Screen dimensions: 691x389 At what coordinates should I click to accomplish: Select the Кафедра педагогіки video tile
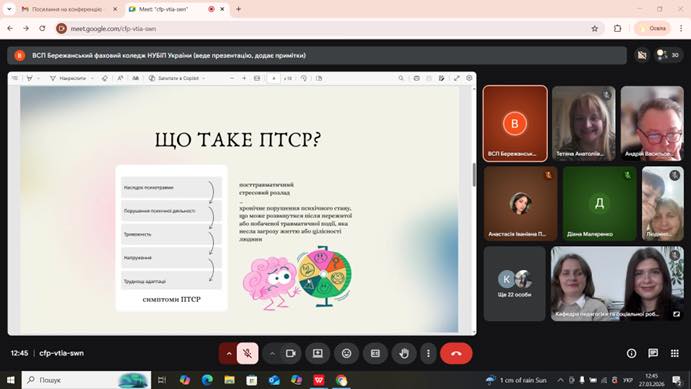(617, 284)
